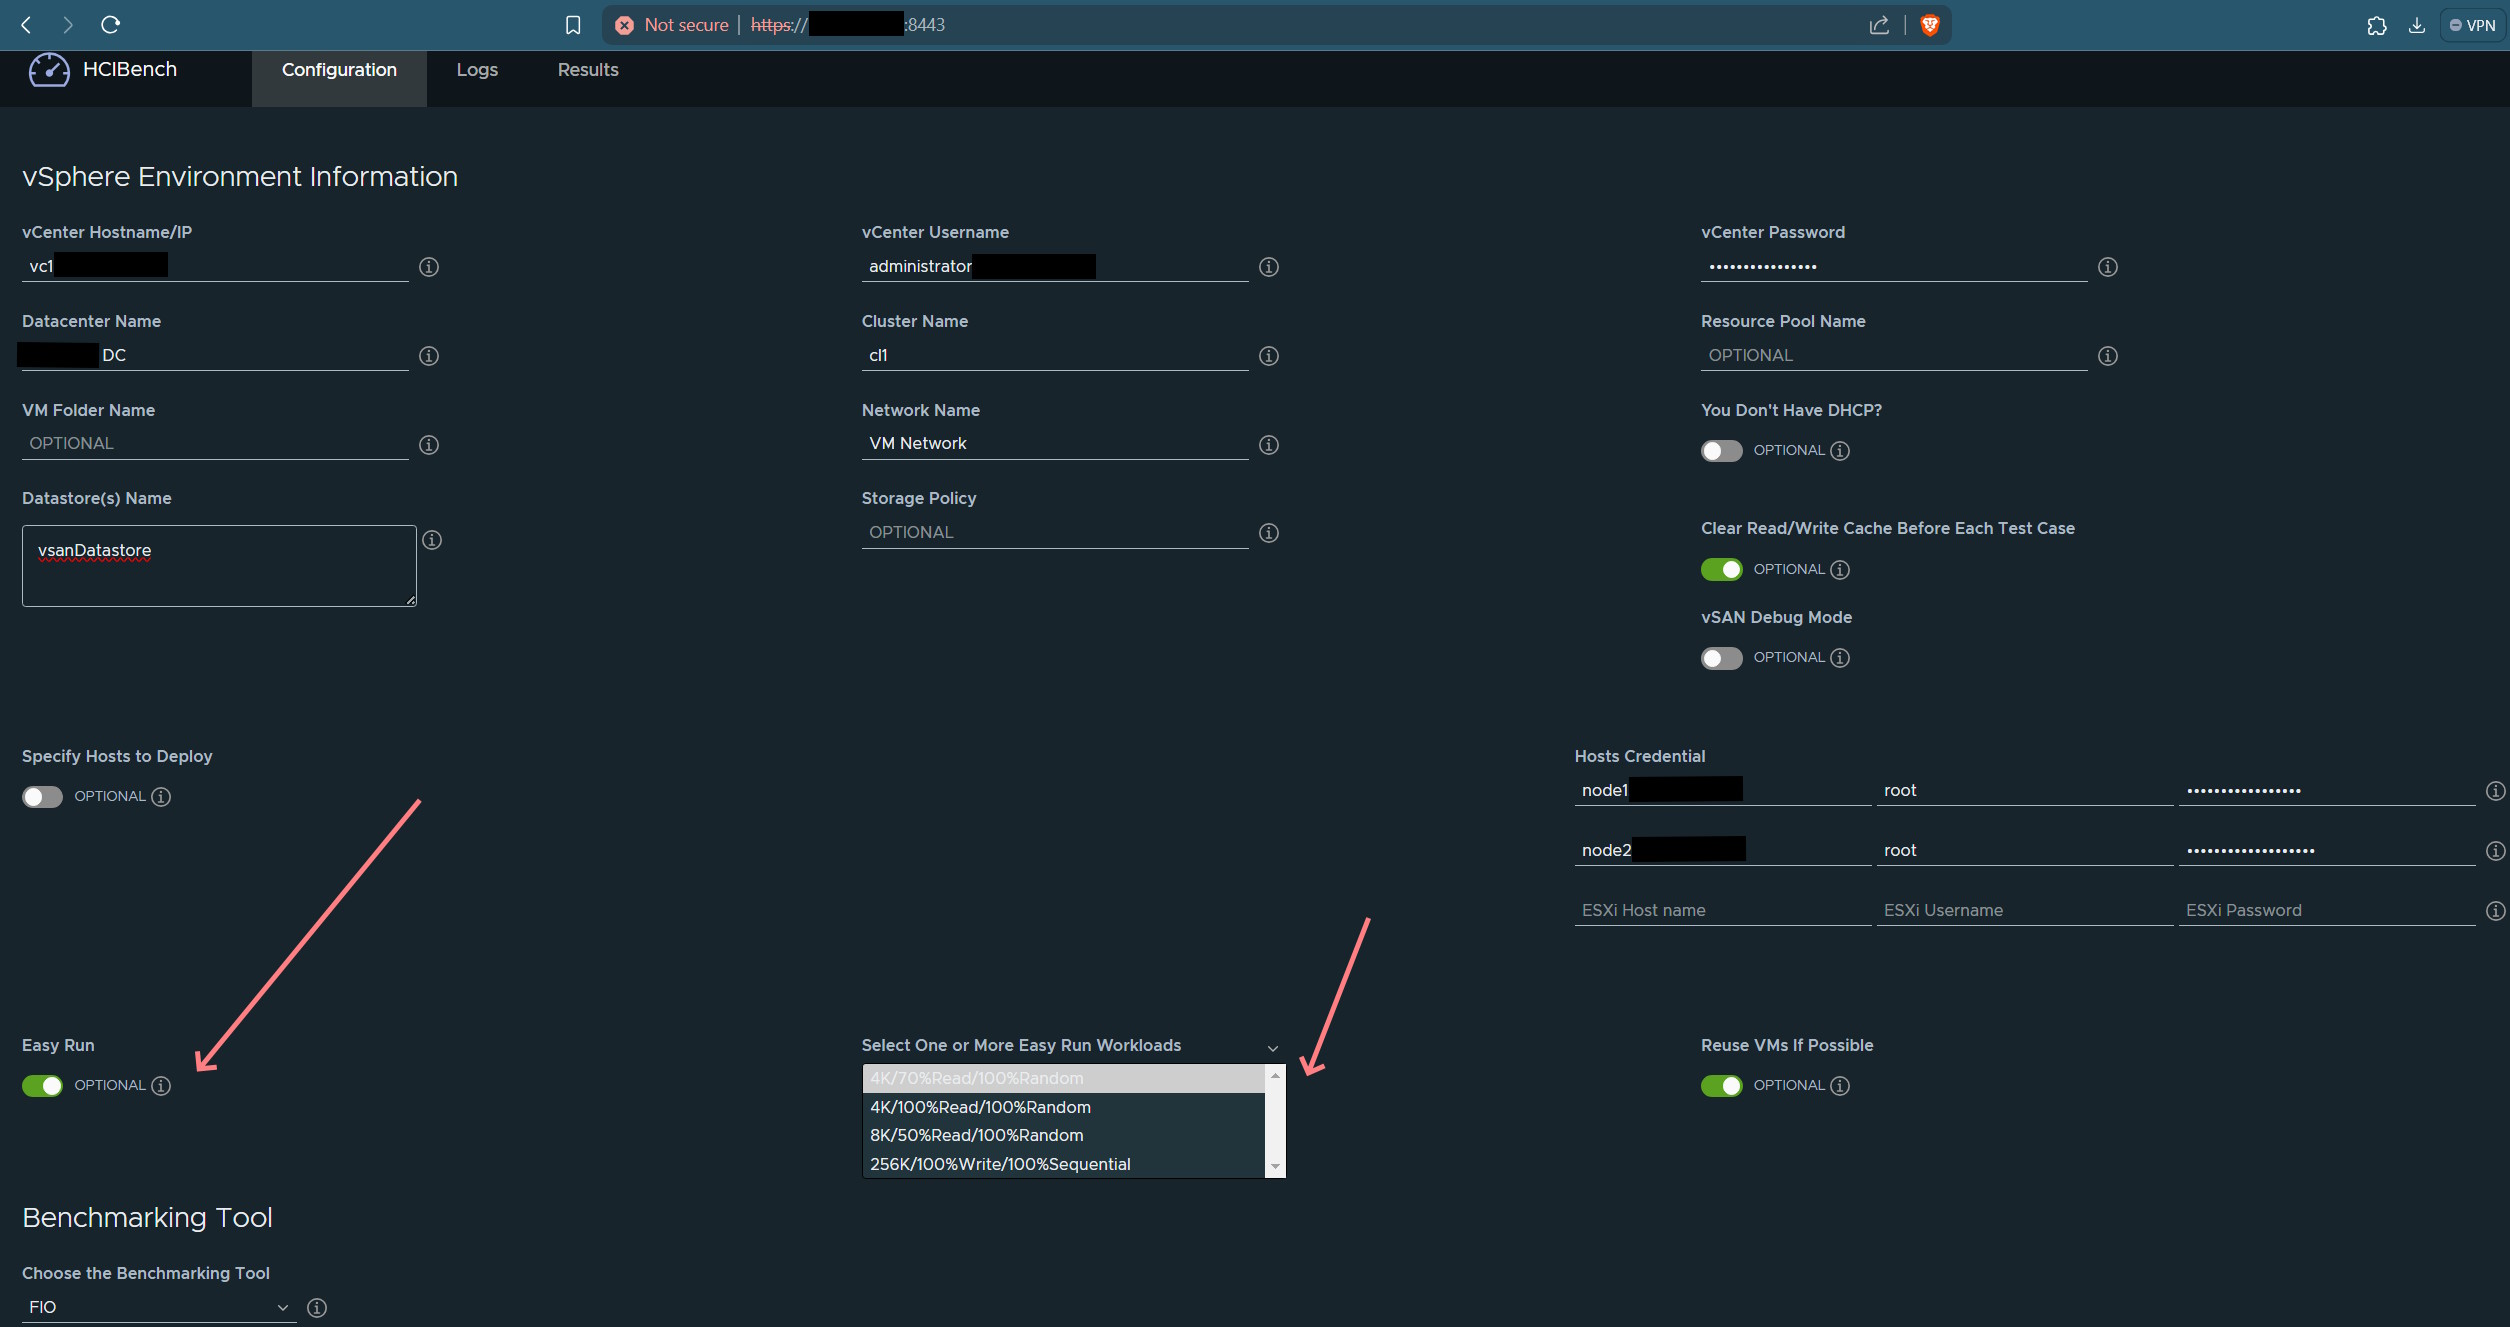This screenshot has height=1327, width=2510.
Task: Click info icon next to vCenter Password
Action: click(x=2108, y=267)
